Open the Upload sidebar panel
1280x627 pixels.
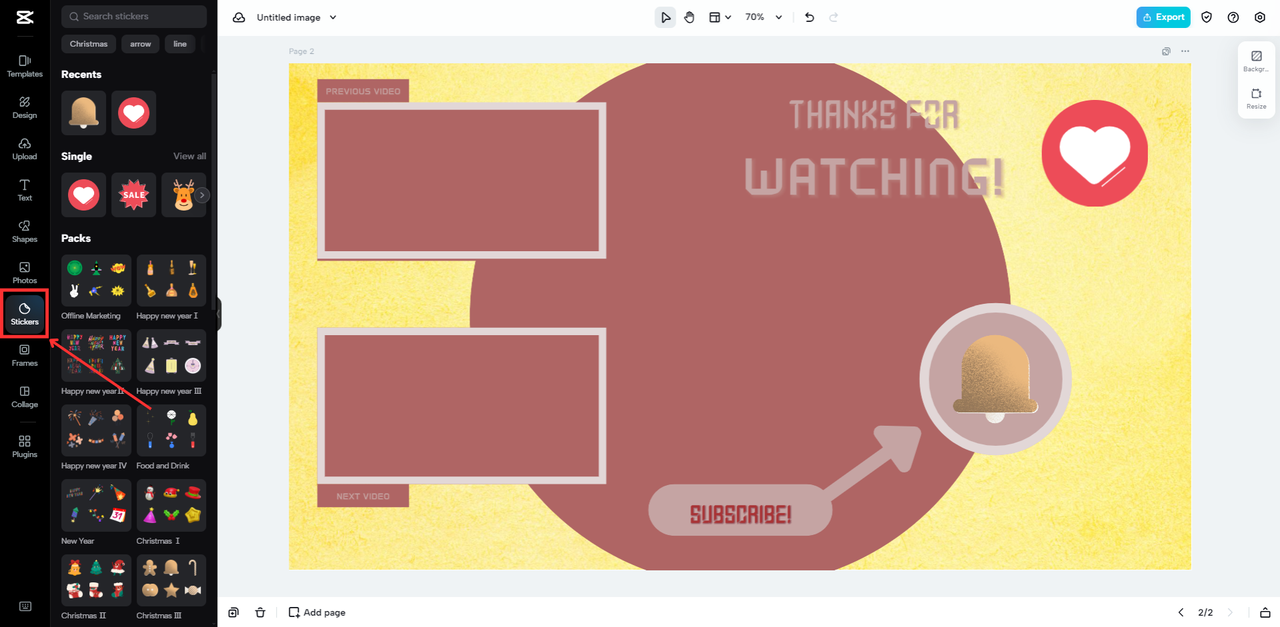(25, 149)
